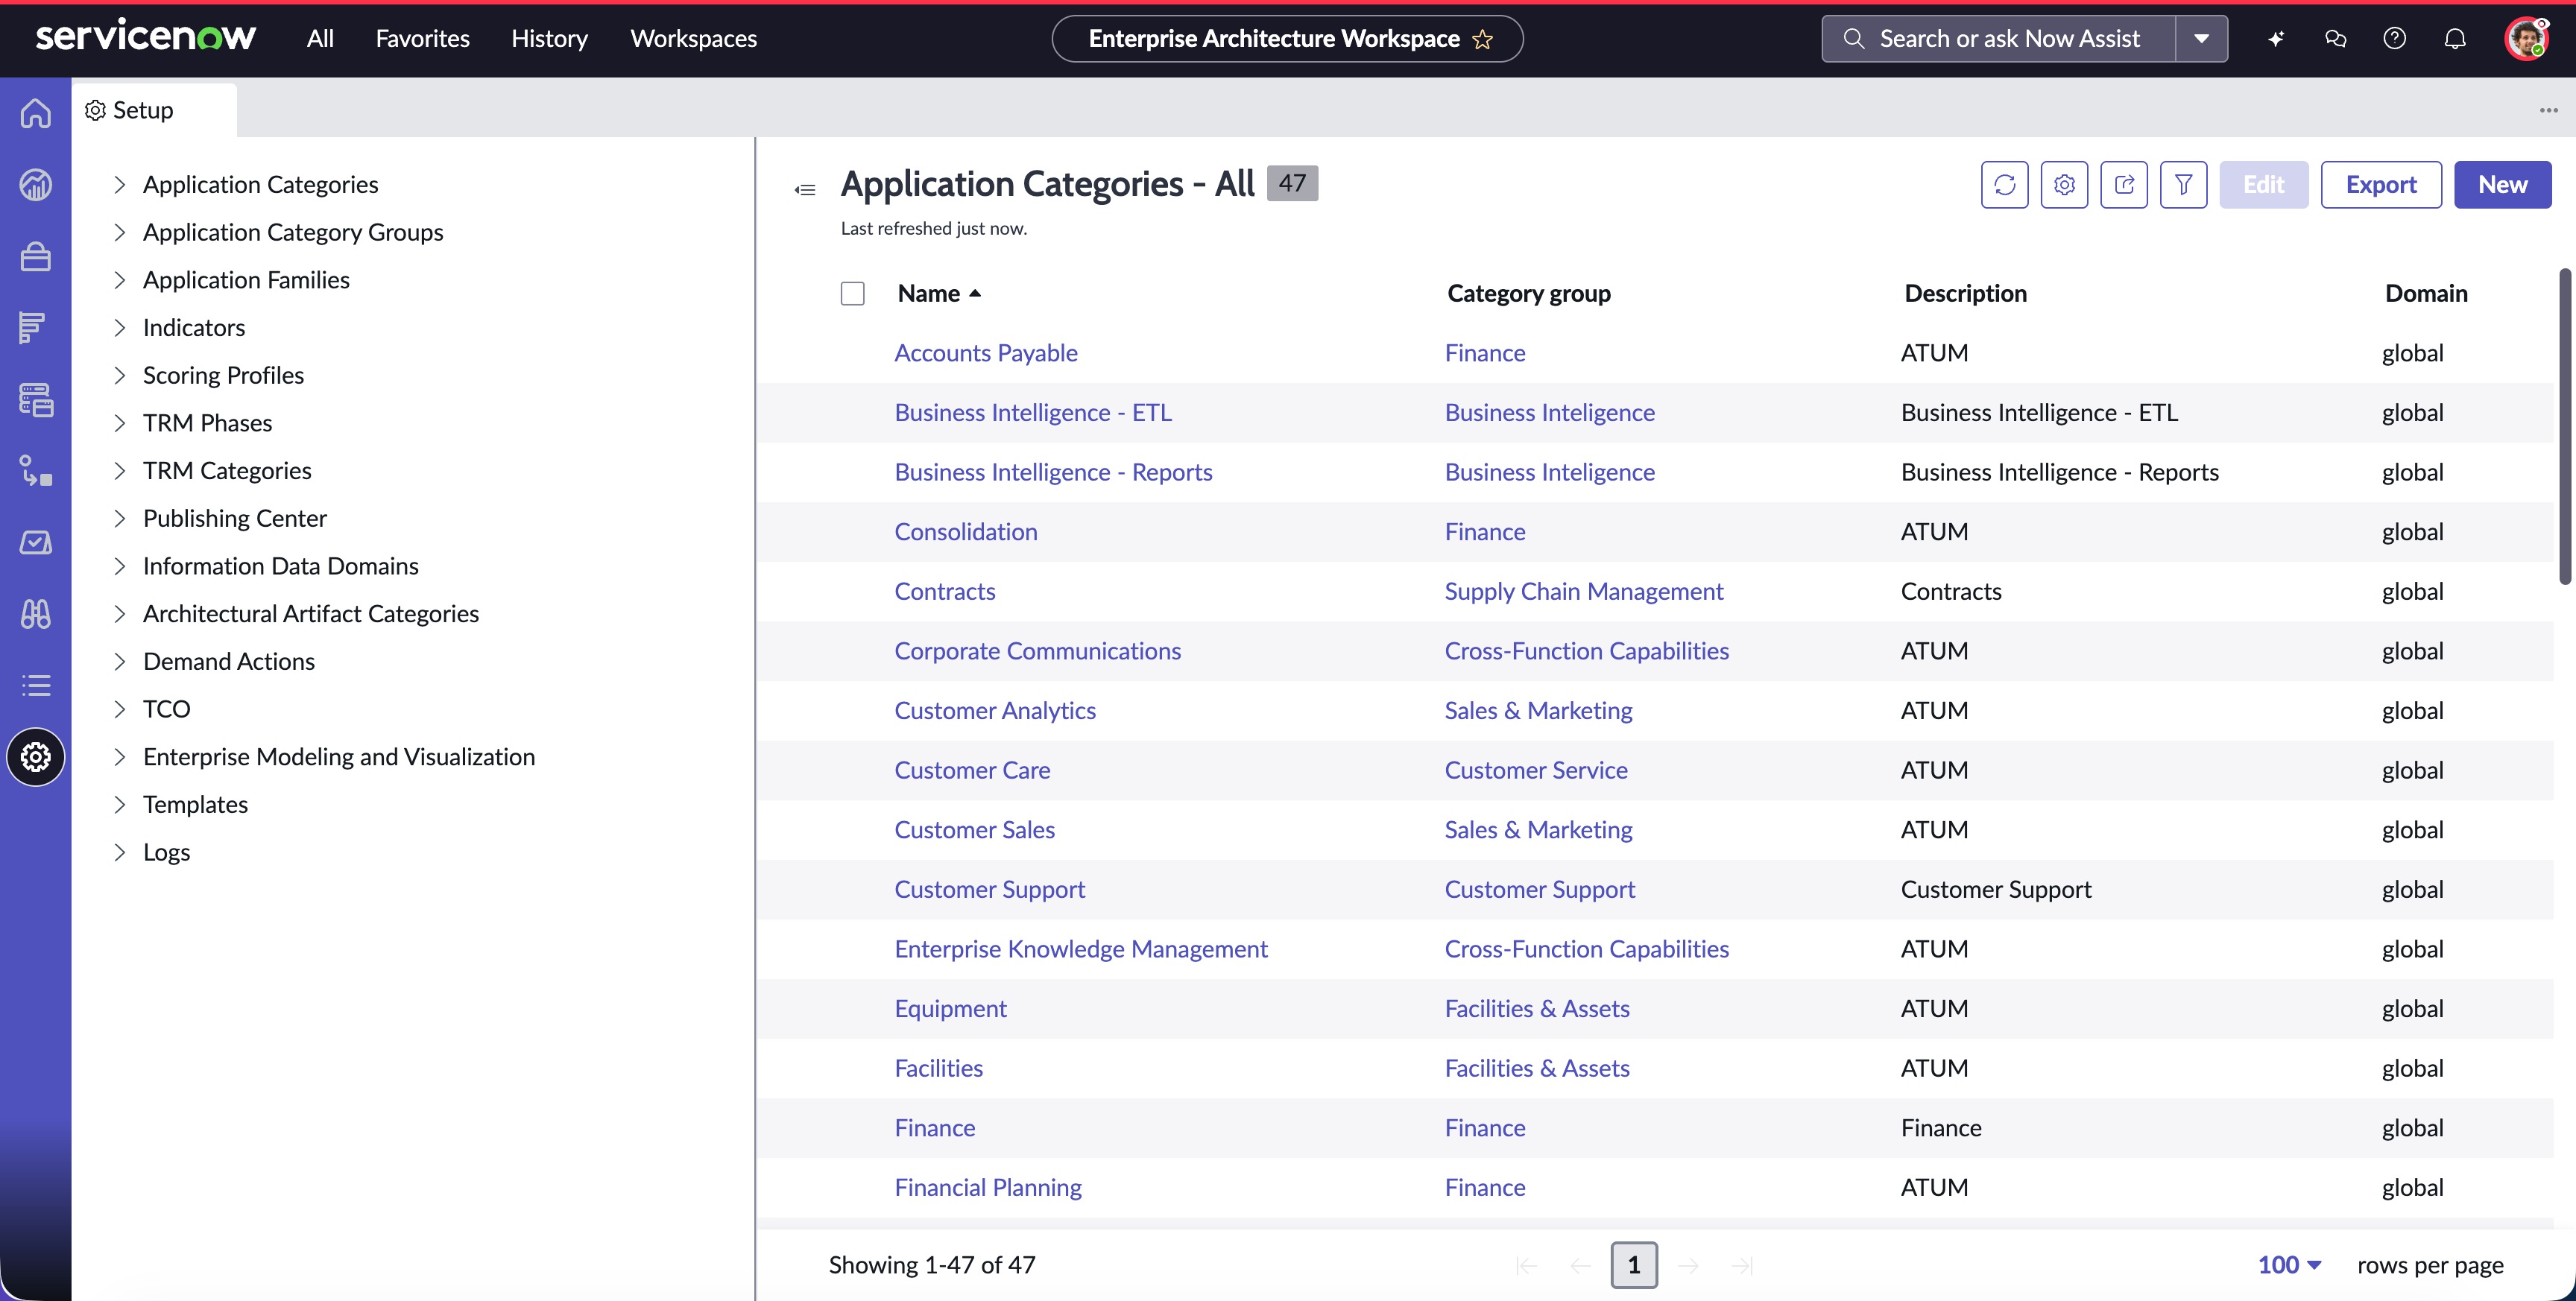
Task: Click the share list icon button
Action: [x=2124, y=185]
